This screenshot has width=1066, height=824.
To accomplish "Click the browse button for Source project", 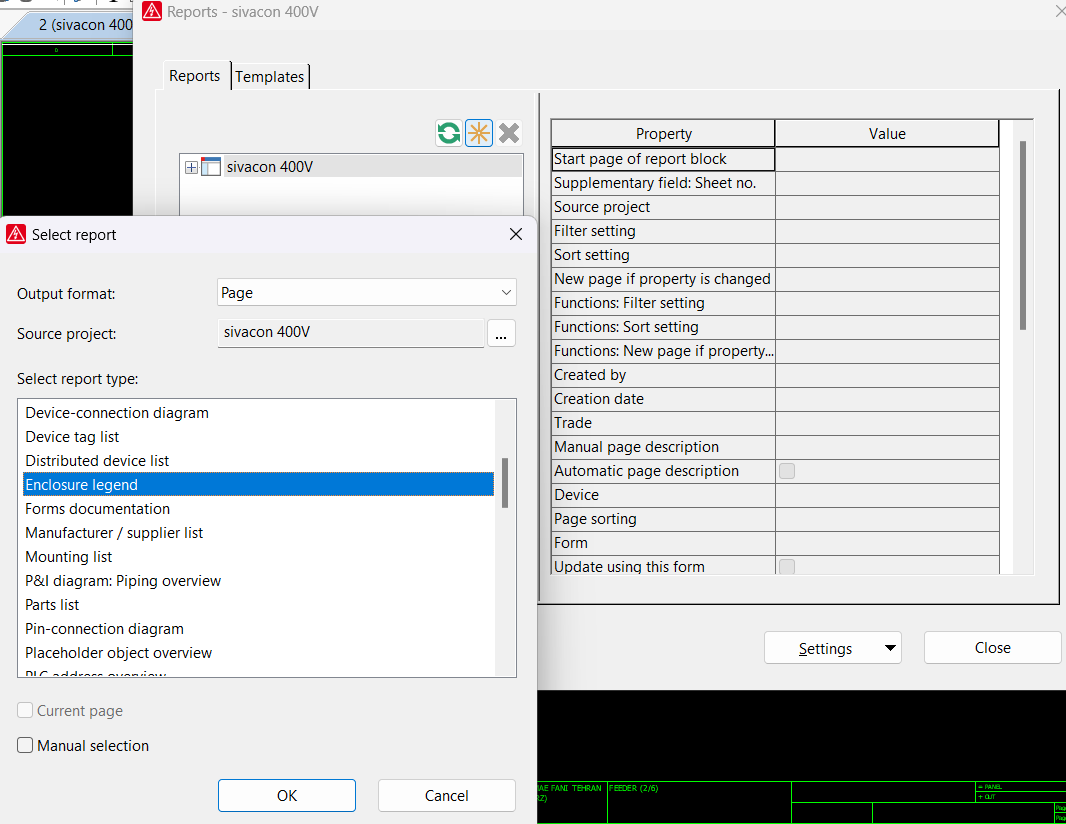I will (501, 333).
